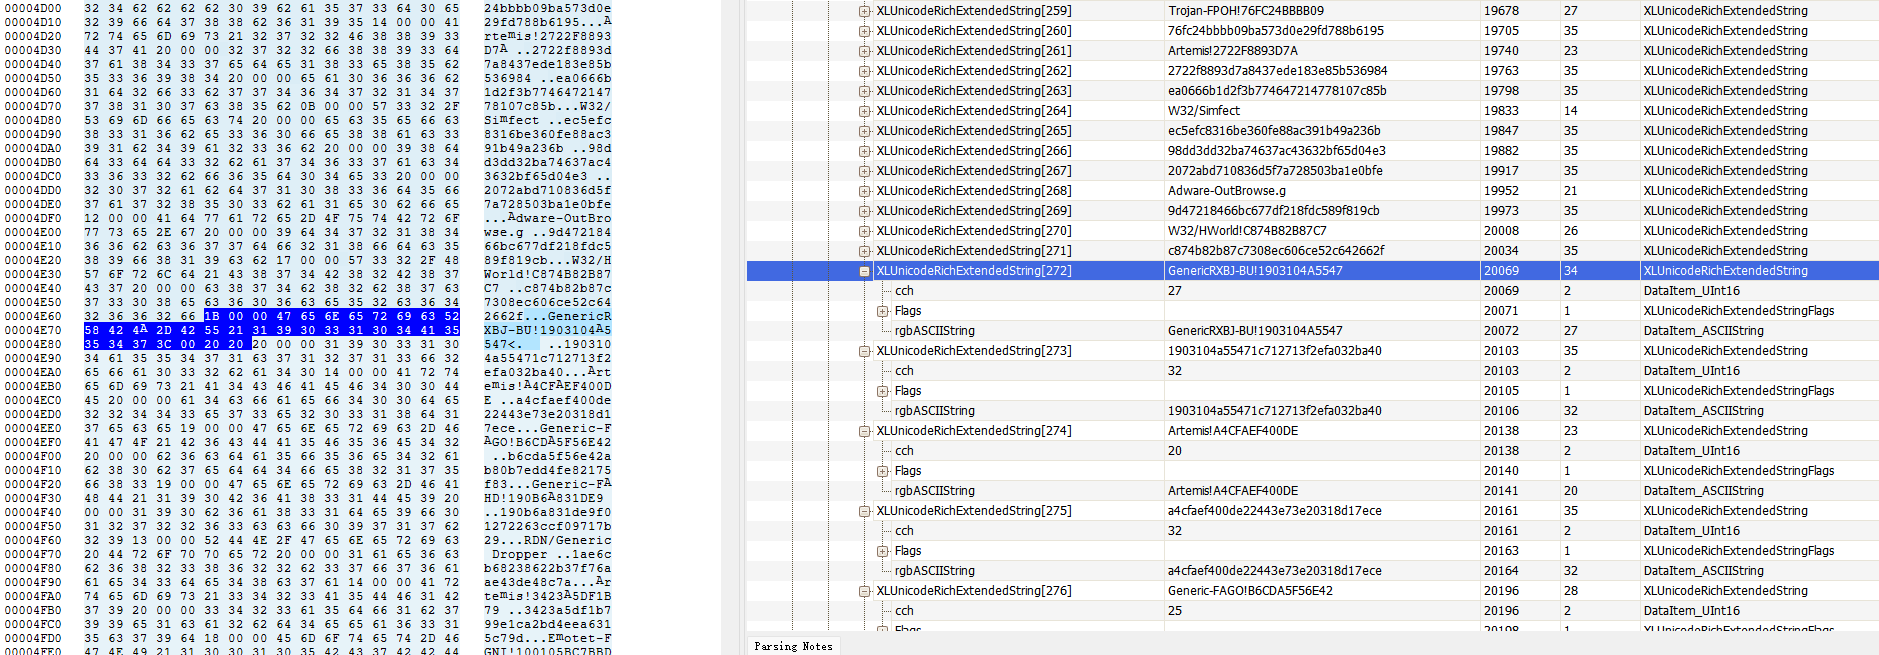Expand XLUnicodeRichExtendedString[259] node
Viewport: 1879px width, 655px height.
tap(864, 11)
